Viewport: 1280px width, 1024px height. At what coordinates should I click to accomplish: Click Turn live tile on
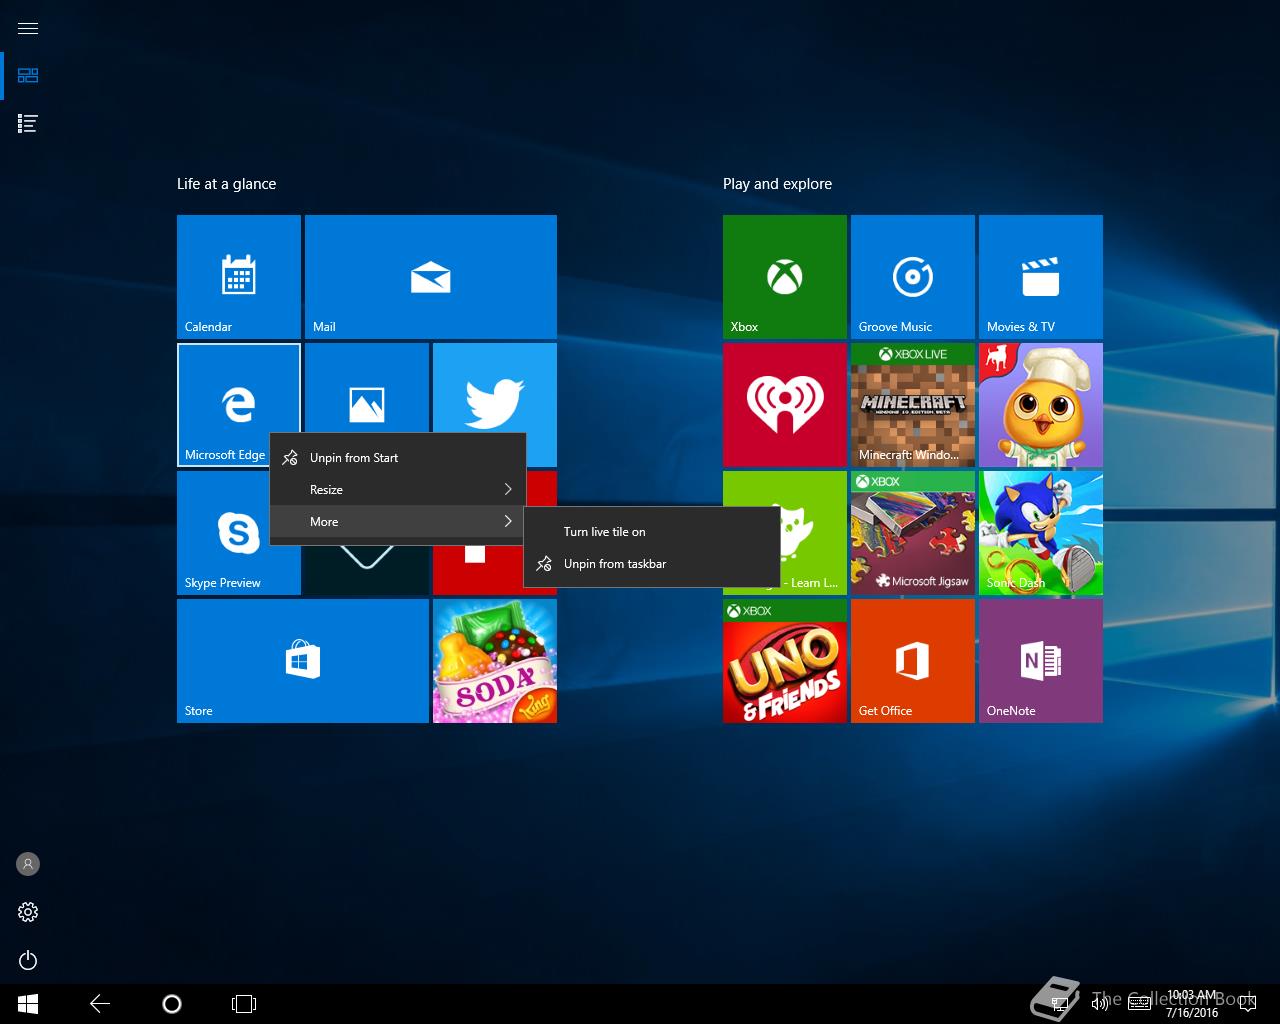point(652,532)
